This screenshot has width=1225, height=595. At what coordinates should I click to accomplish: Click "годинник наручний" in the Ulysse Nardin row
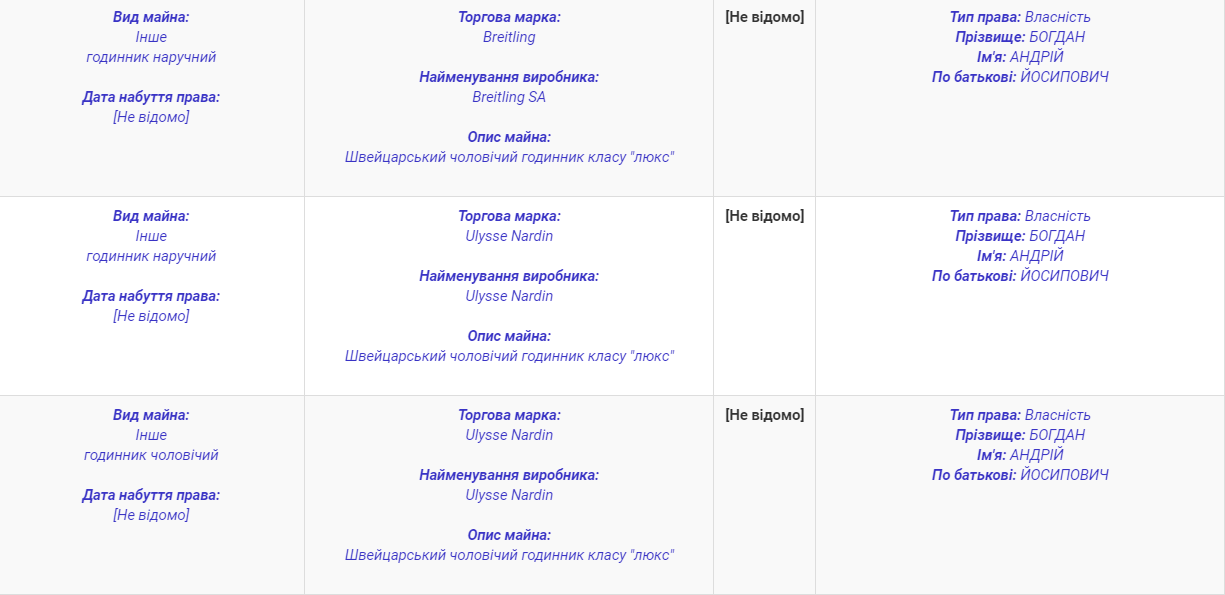coord(151,256)
